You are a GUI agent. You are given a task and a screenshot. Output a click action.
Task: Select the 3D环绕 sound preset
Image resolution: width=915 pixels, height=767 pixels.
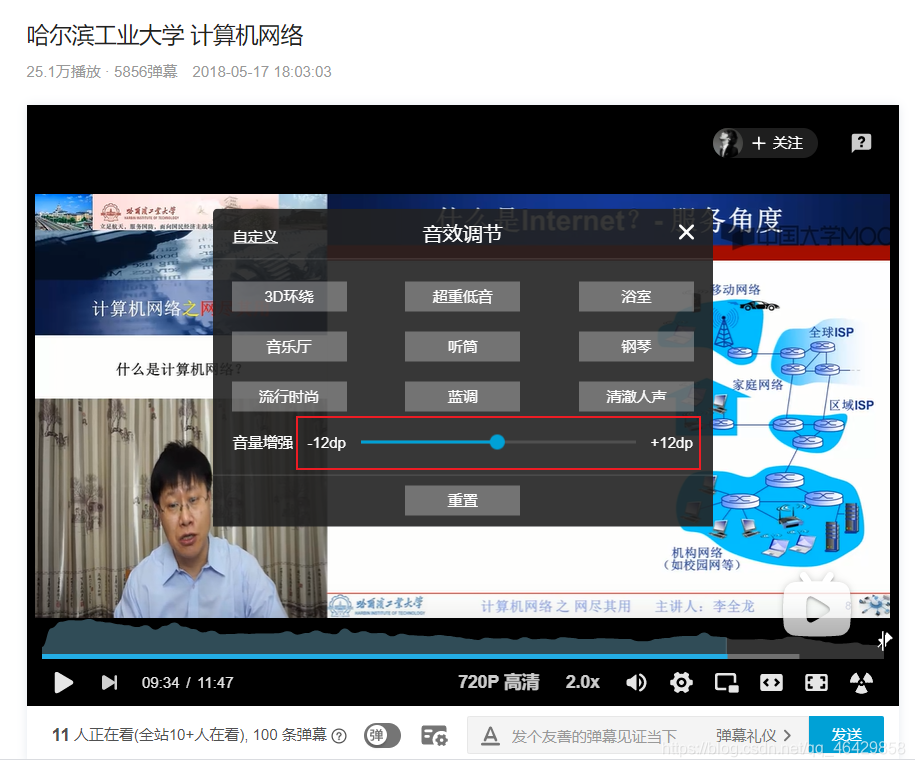click(x=289, y=297)
